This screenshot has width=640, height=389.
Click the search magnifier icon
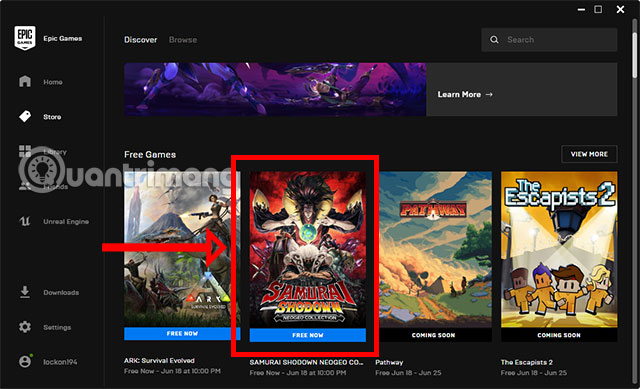494,40
